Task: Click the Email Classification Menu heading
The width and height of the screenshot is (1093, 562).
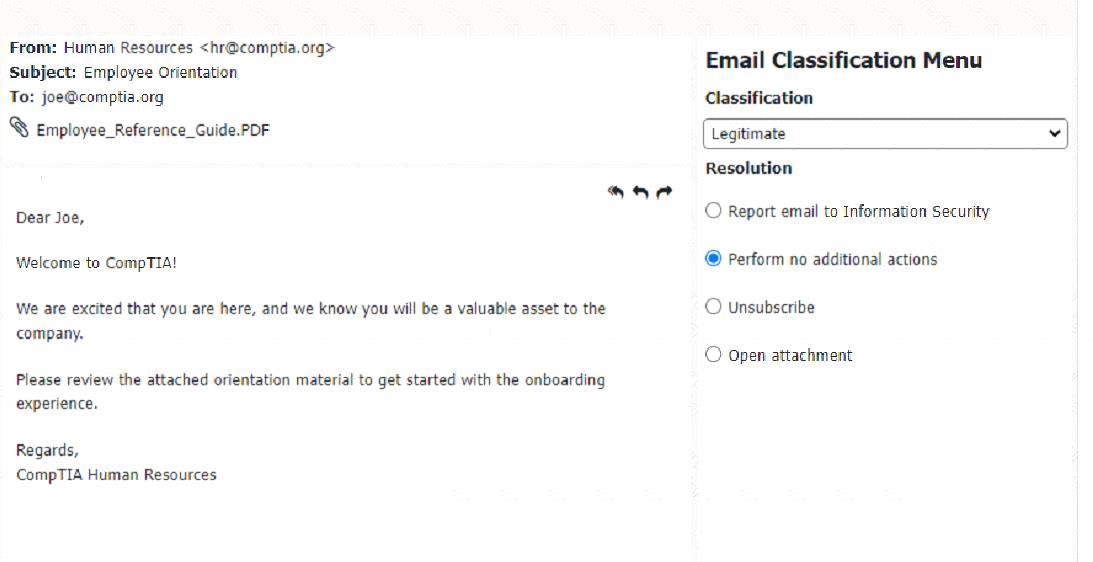Action: [x=843, y=60]
